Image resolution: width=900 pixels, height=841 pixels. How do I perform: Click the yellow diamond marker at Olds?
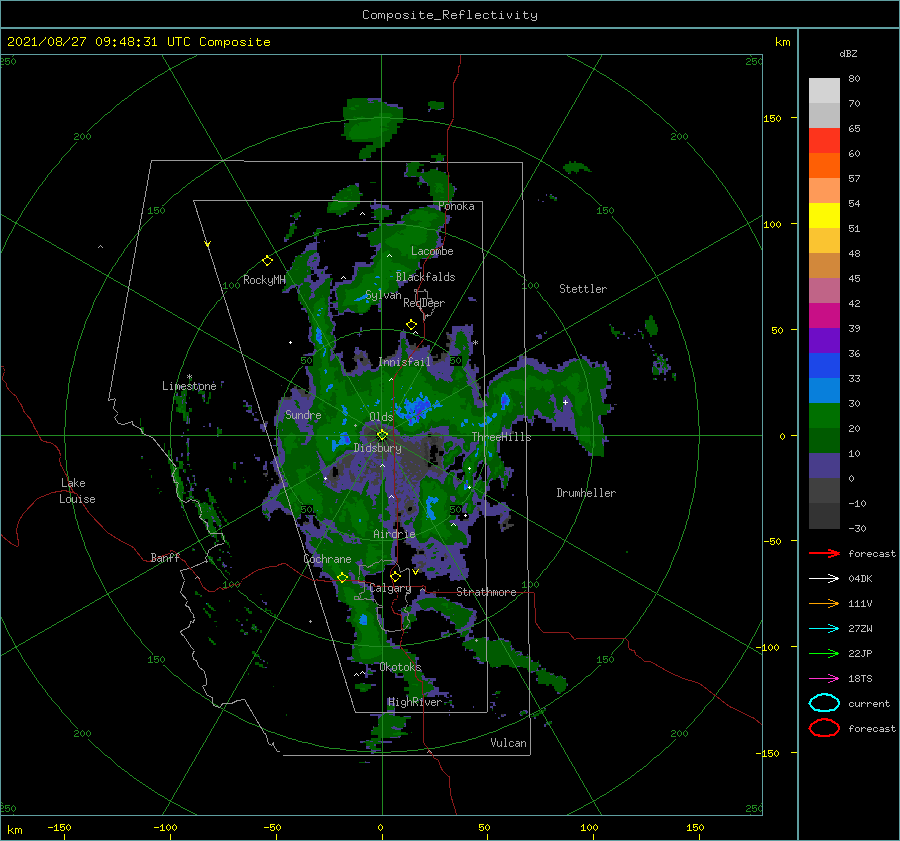coord(382,435)
